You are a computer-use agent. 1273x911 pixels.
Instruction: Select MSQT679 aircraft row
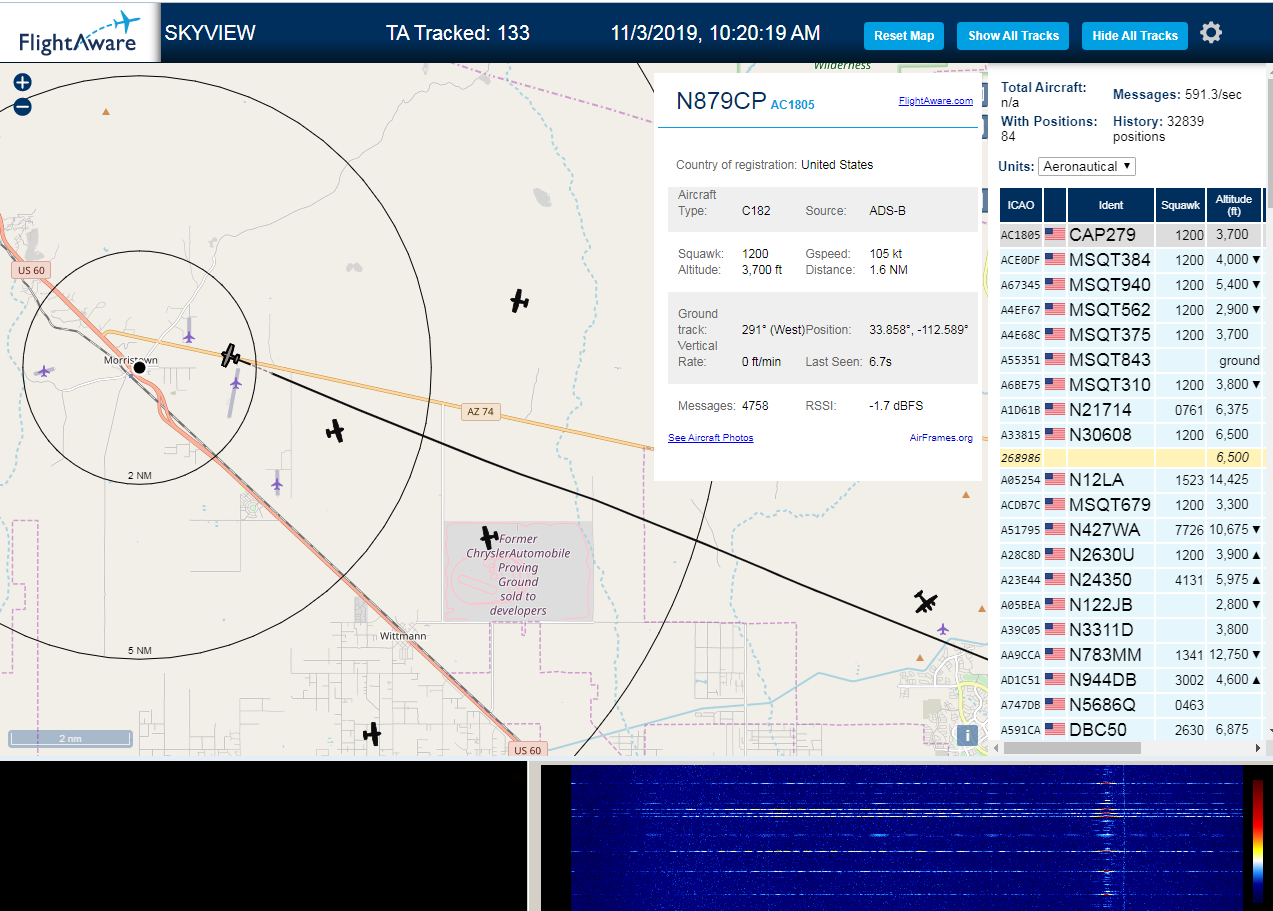click(x=1131, y=504)
